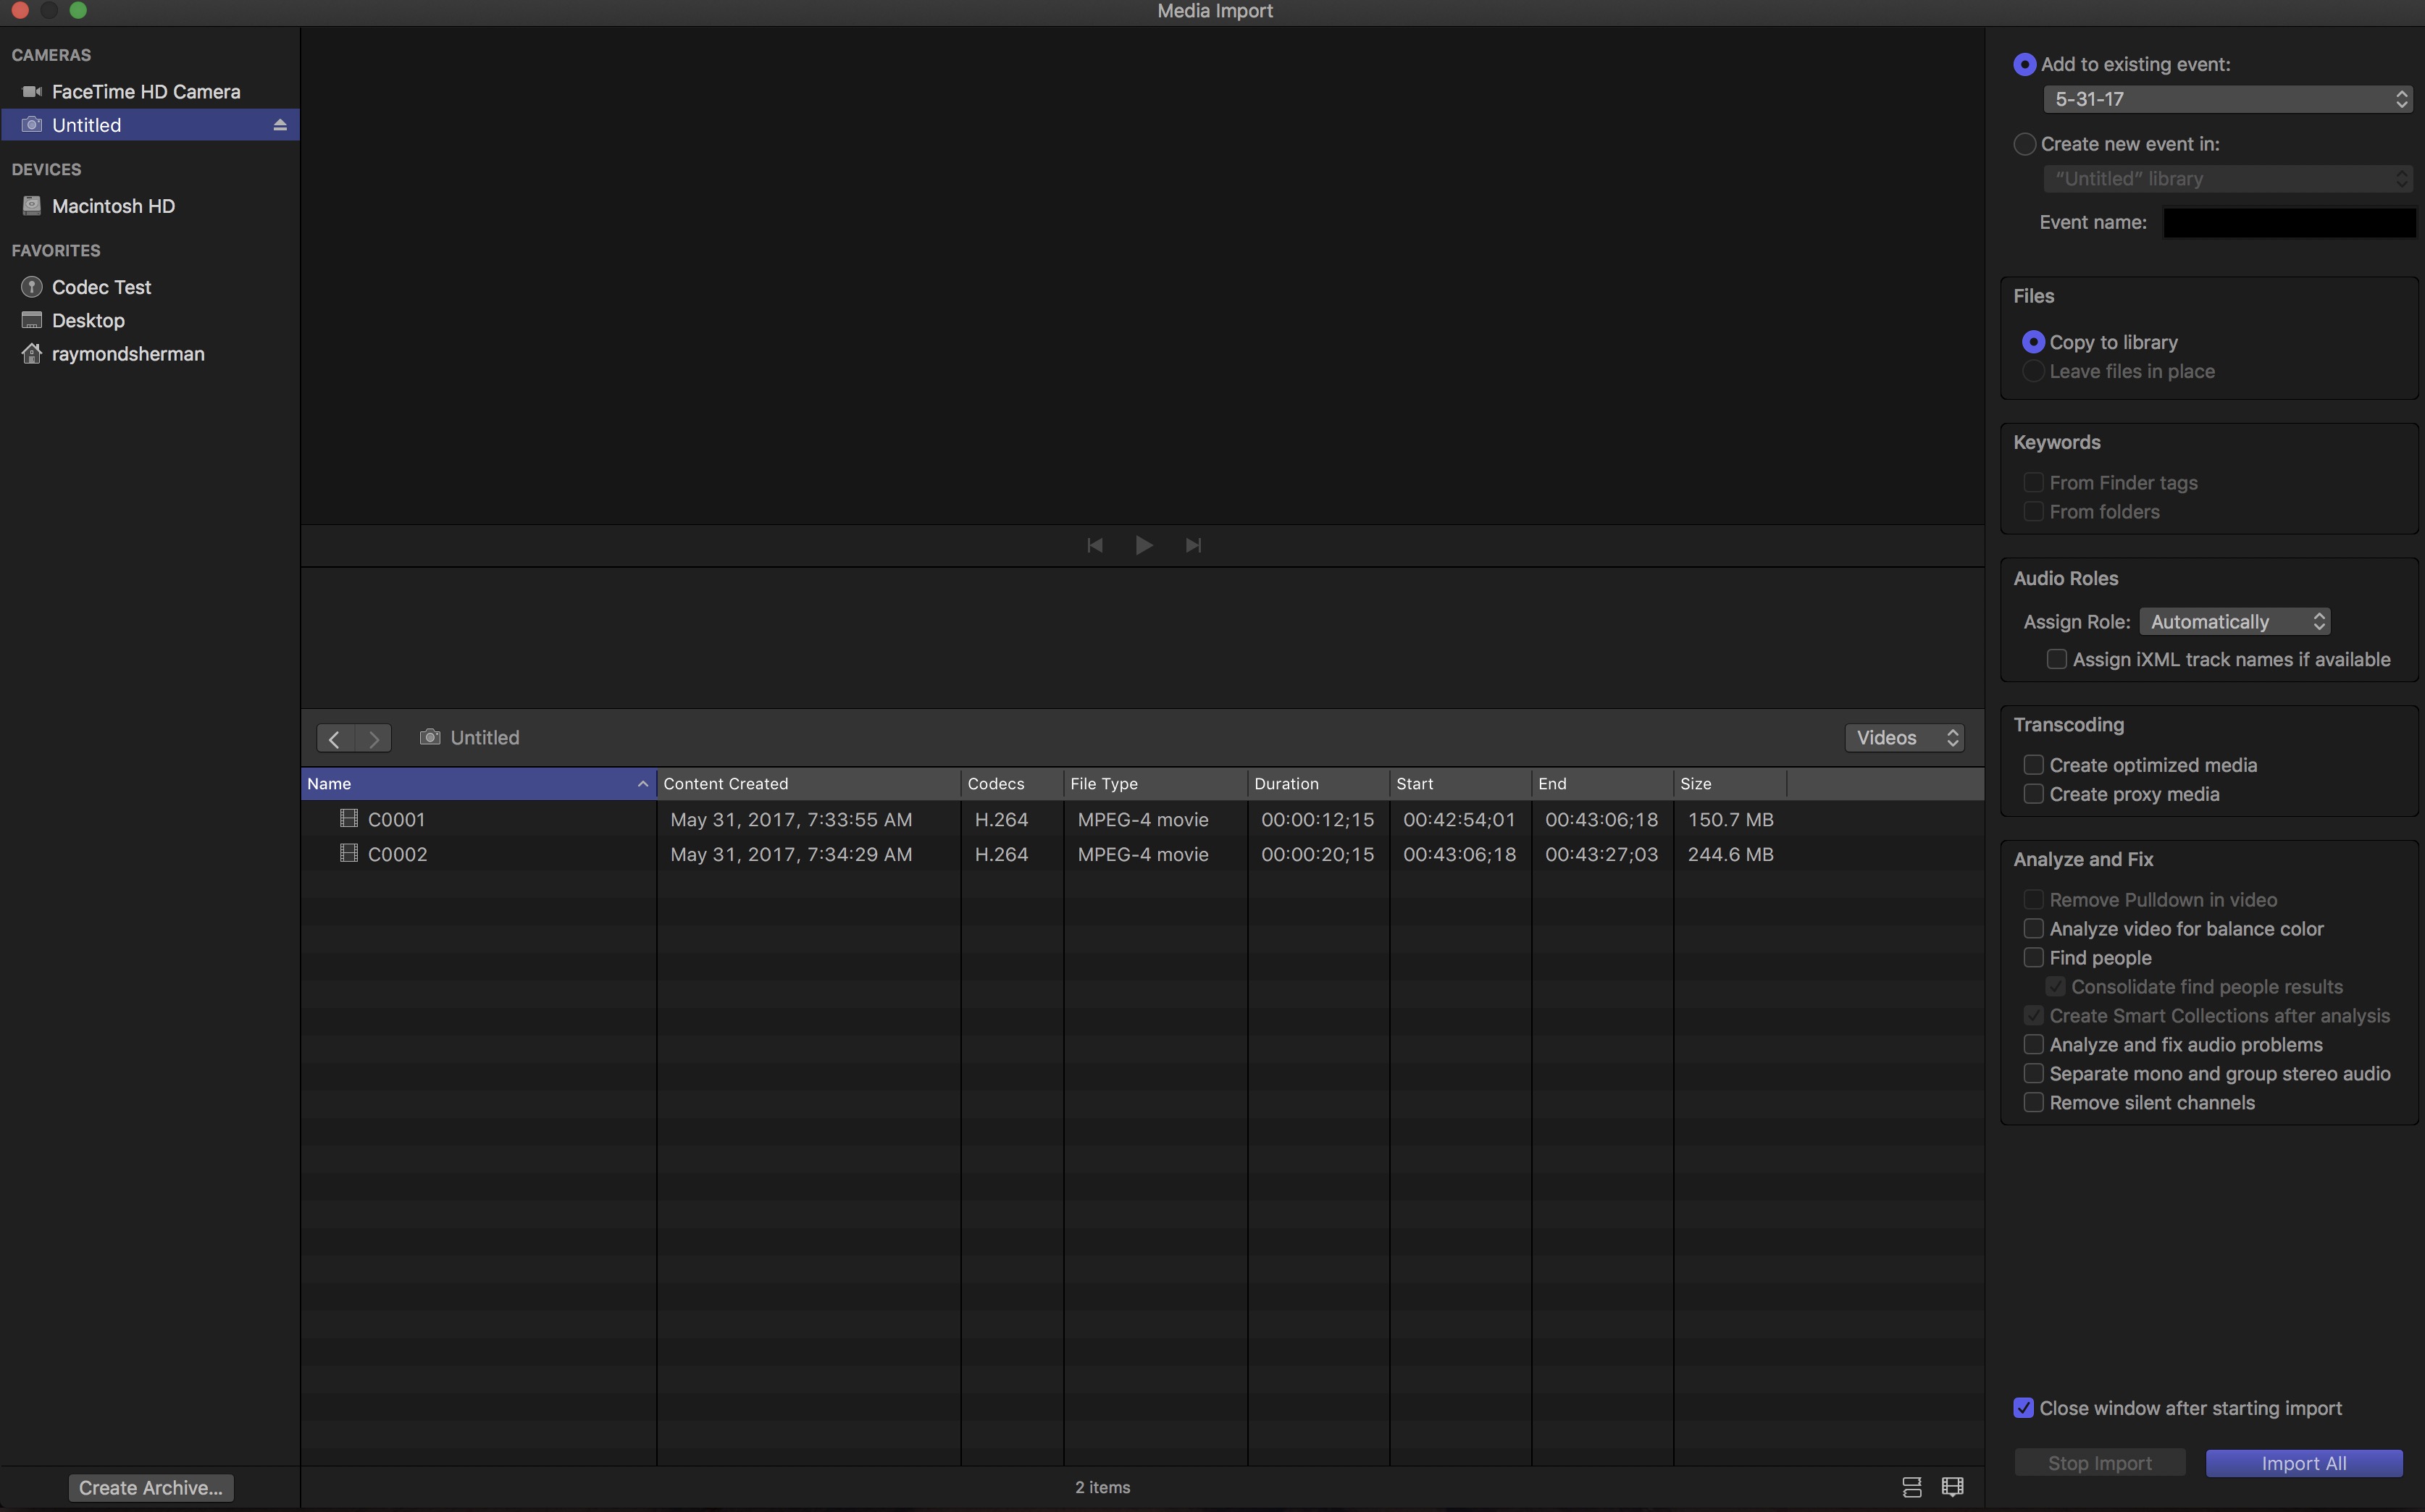Select clip C0001 in list

1142,819
